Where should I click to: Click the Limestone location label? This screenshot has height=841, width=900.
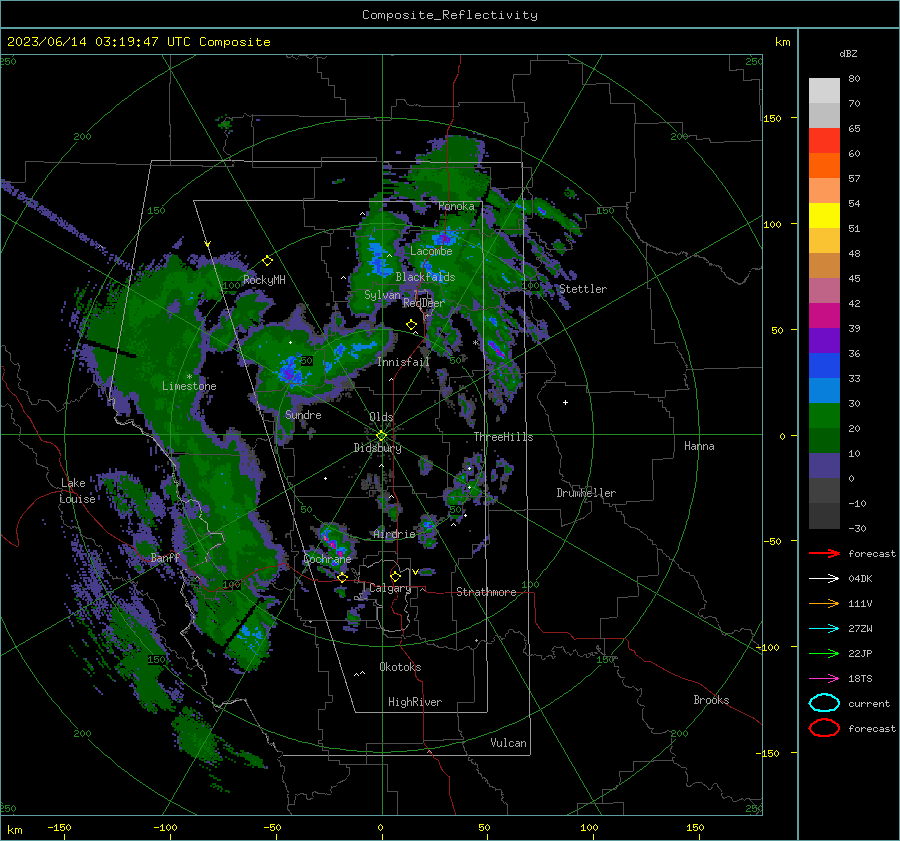coord(189,386)
